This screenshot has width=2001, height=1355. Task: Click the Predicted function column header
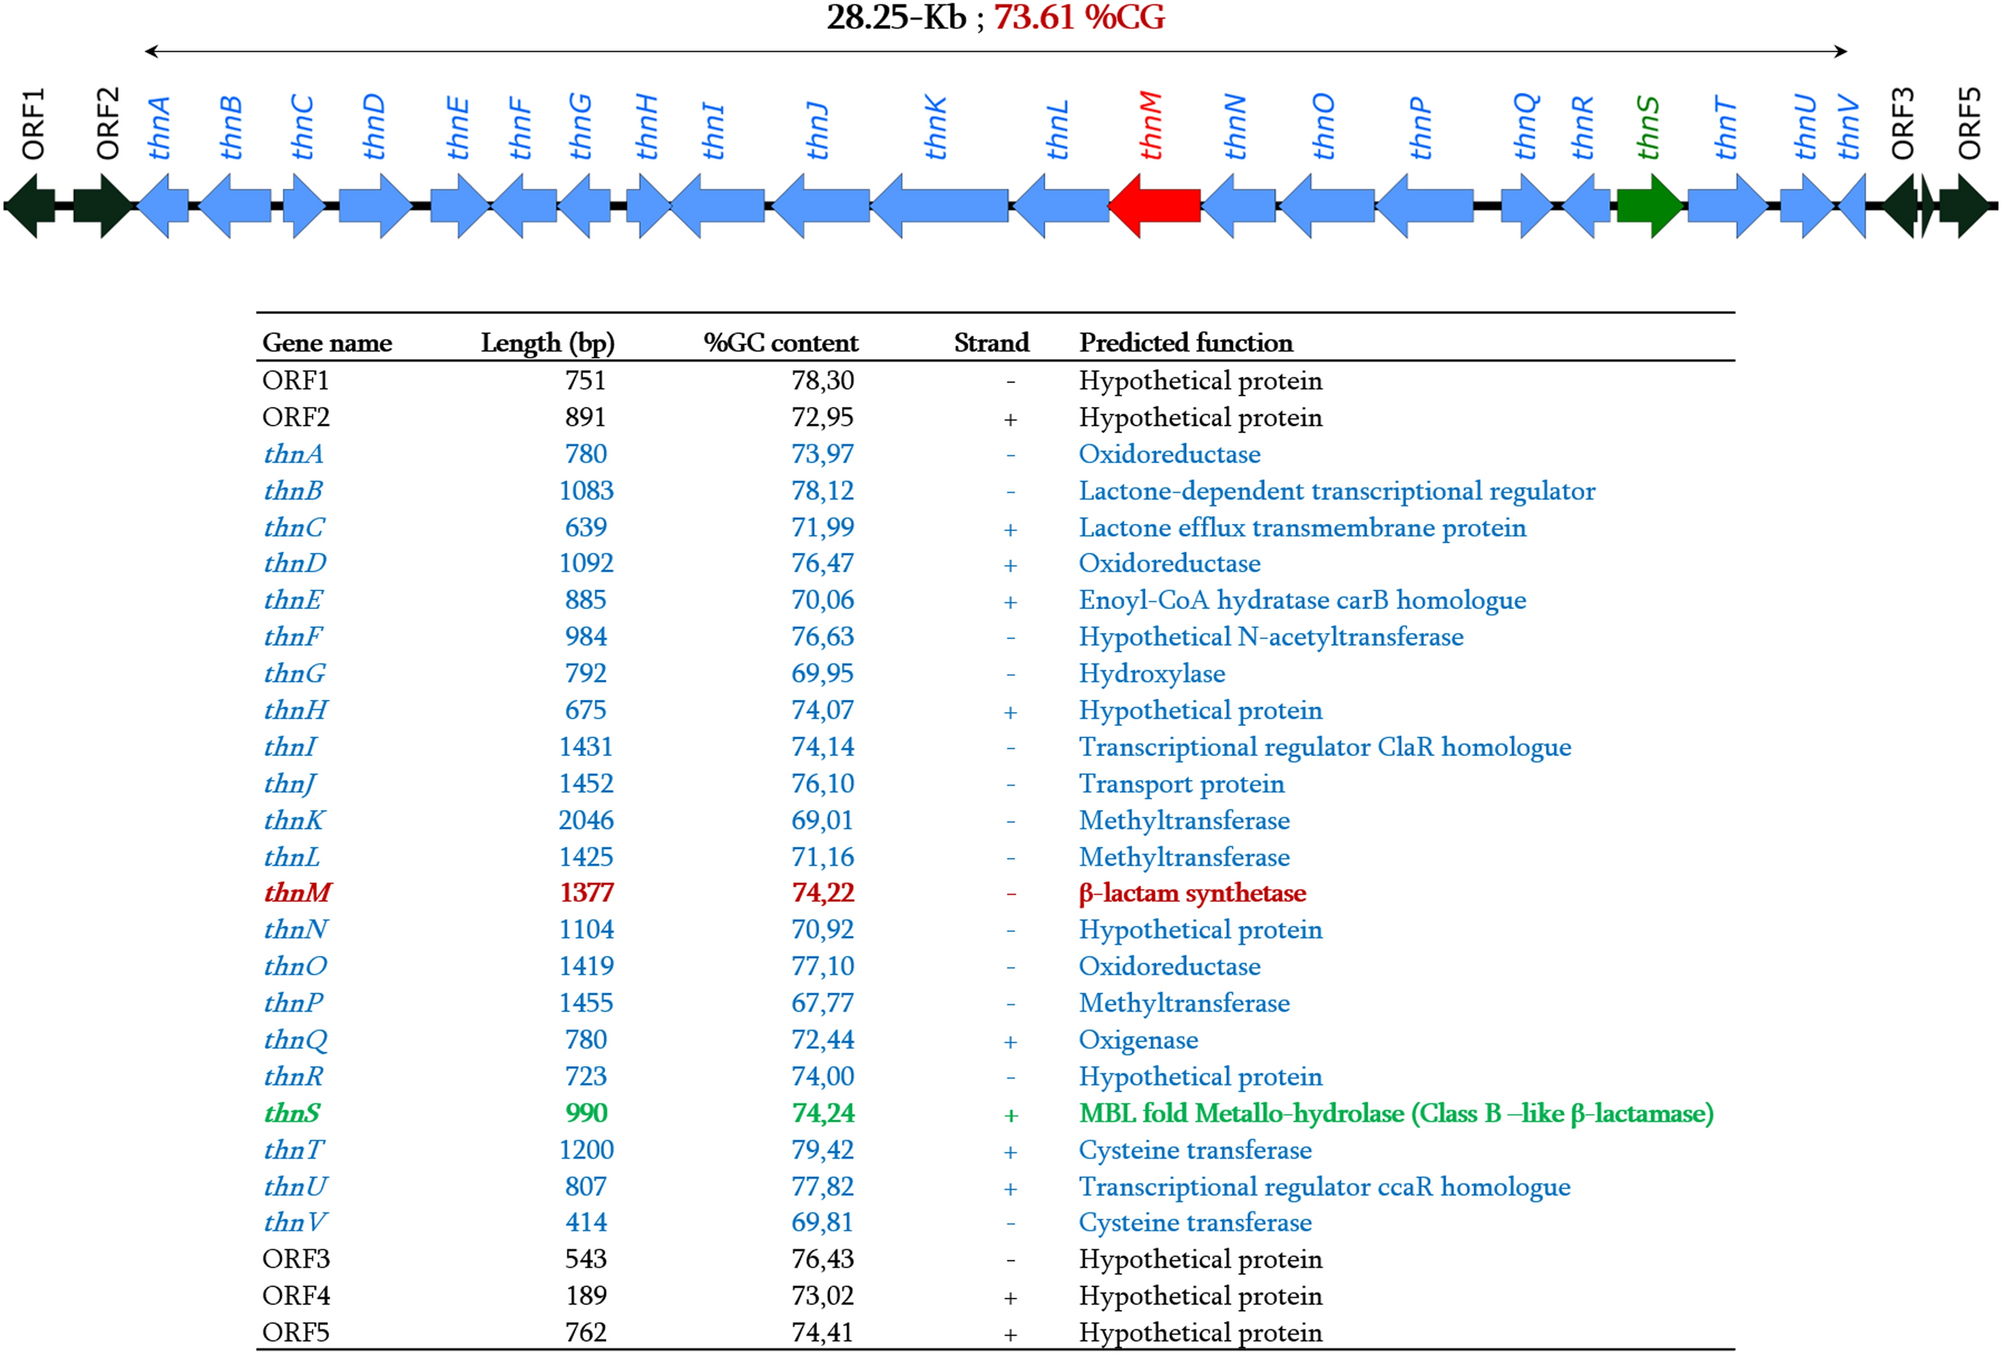(1185, 343)
